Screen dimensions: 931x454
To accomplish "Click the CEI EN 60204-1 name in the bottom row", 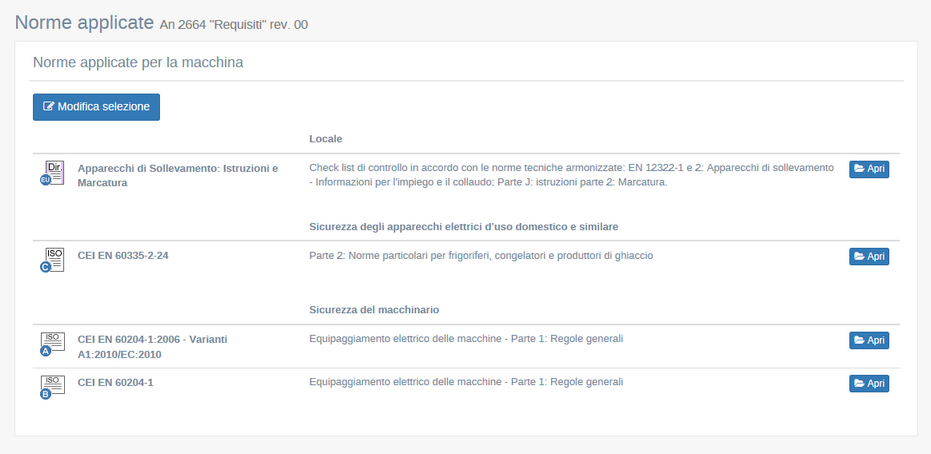I will 115,382.
